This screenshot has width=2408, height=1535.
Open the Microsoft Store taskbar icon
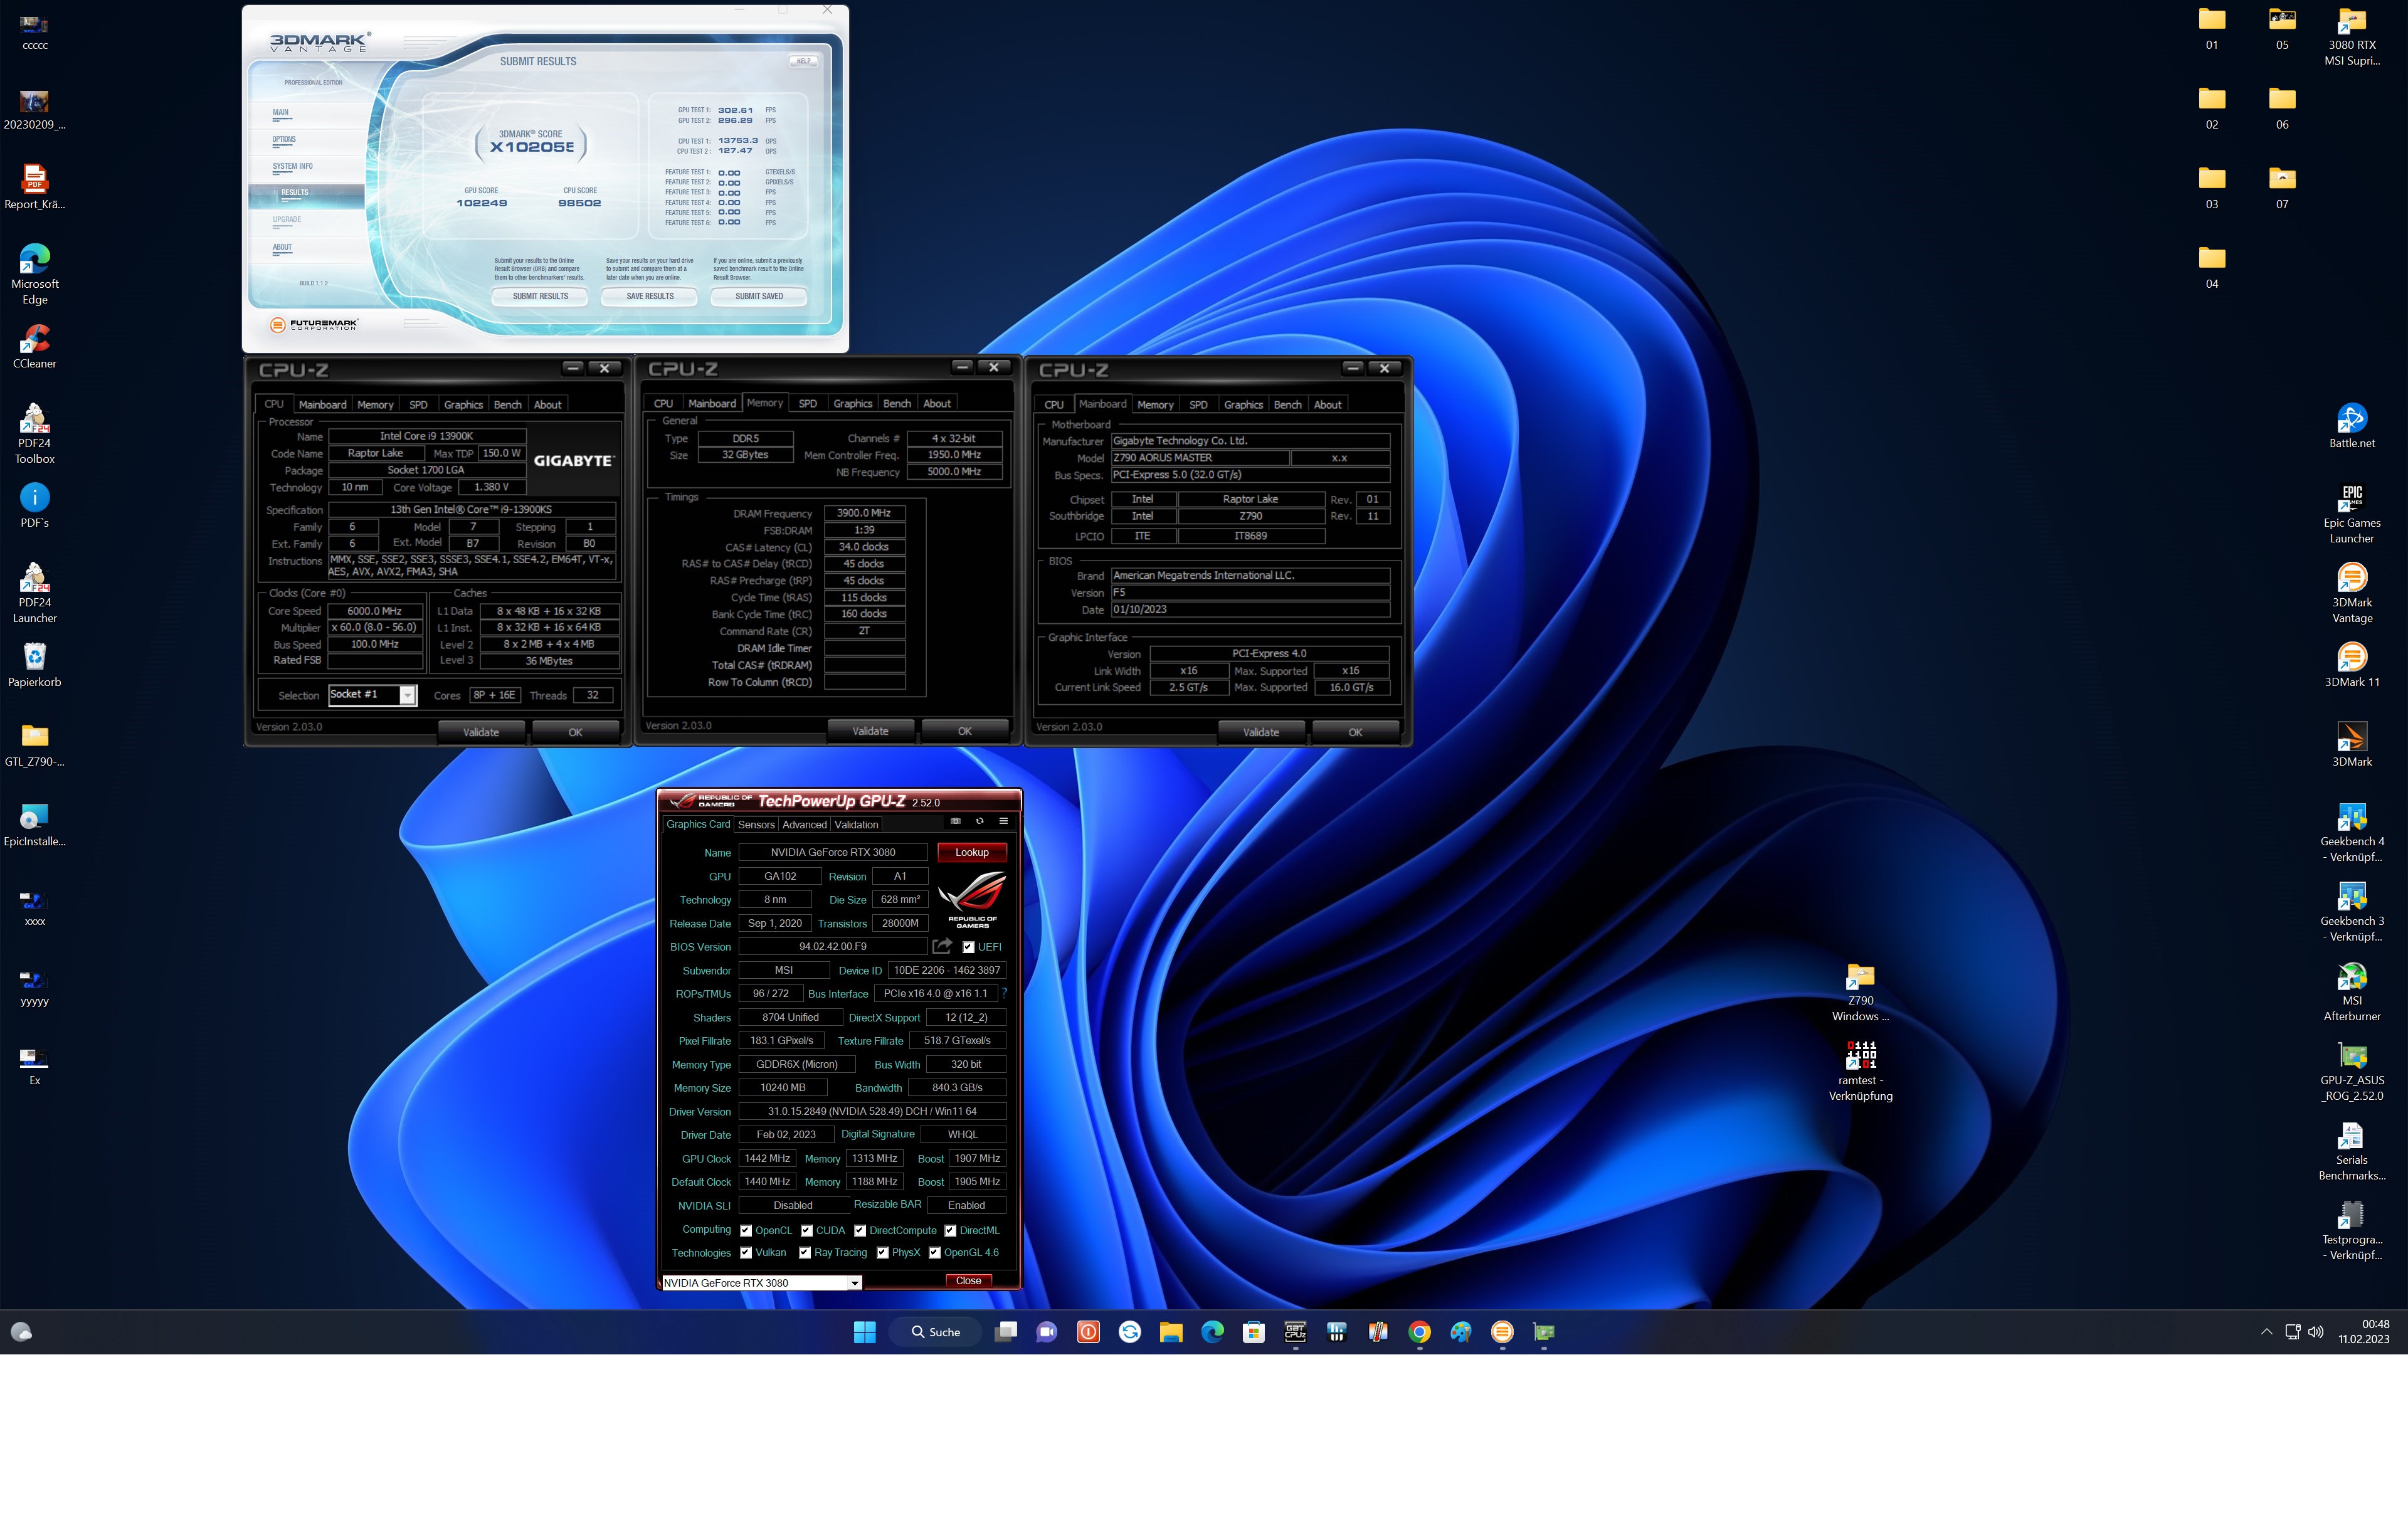pos(1253,1331)
